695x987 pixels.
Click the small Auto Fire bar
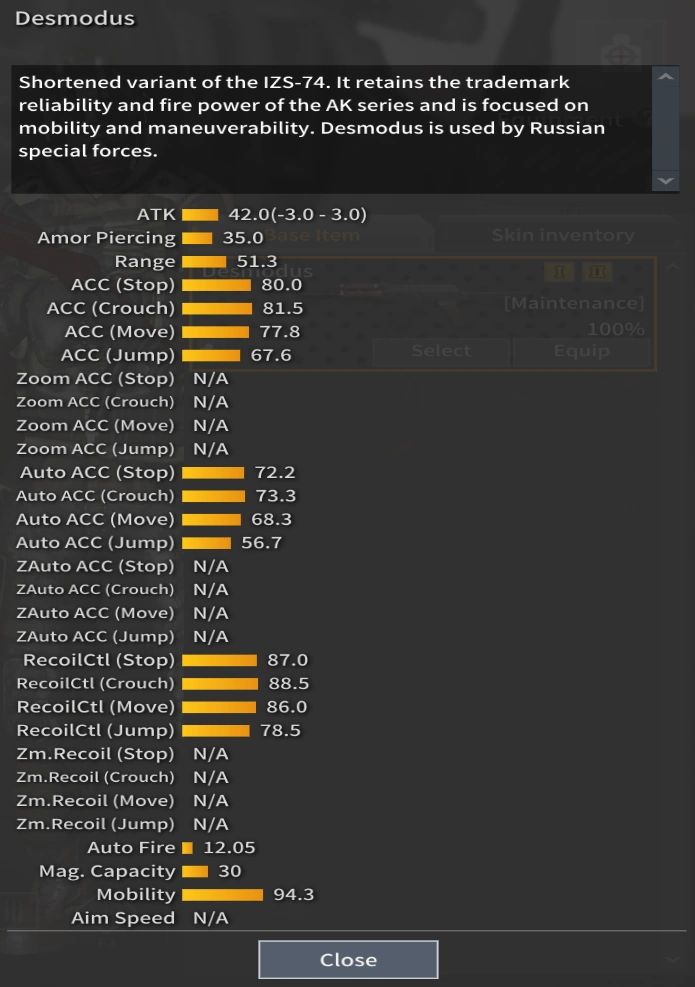click(187, 848)
